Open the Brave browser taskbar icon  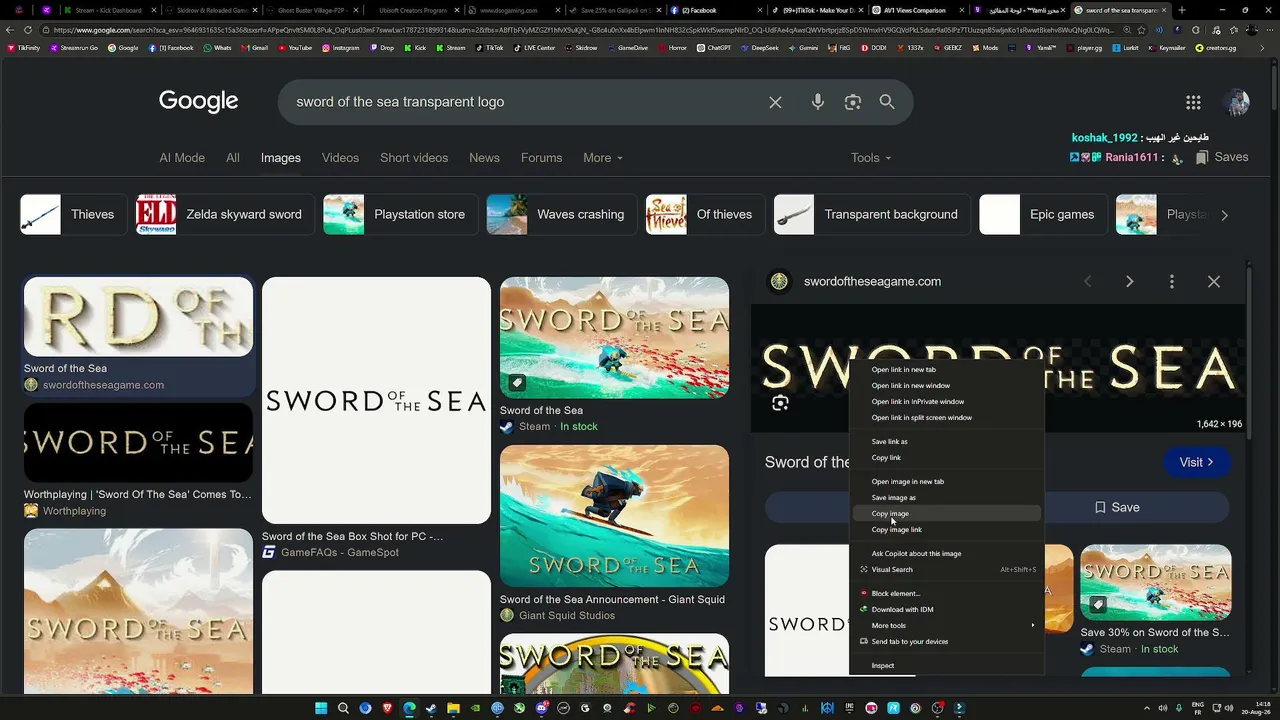point(387,709)
